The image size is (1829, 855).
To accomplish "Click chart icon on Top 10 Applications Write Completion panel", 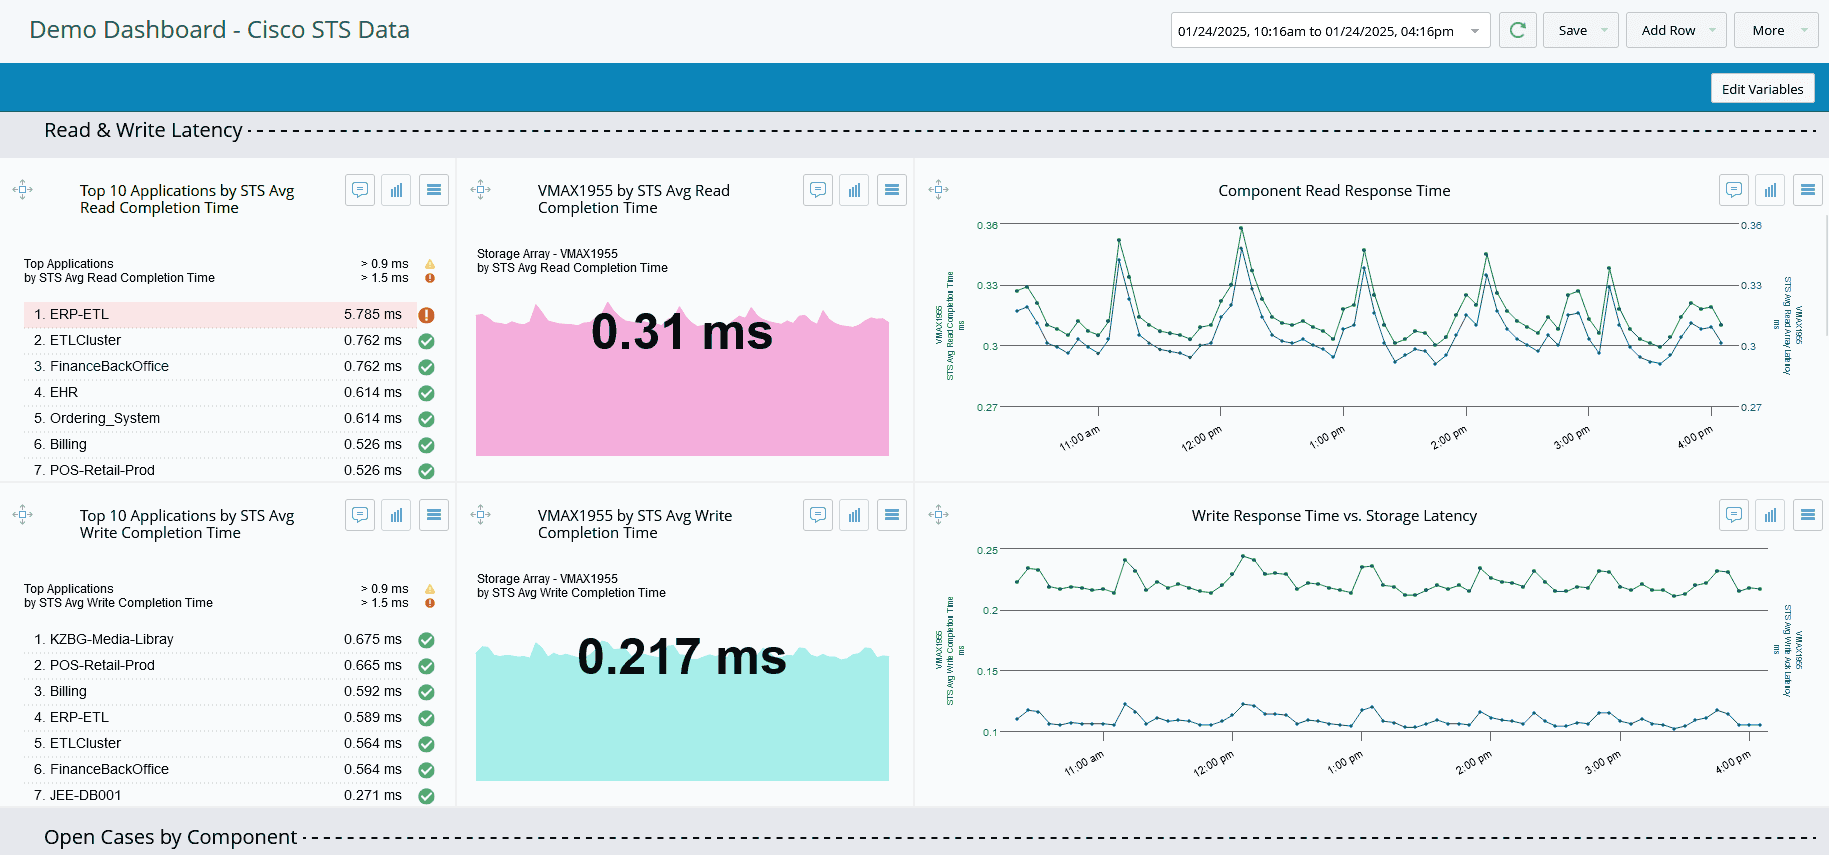I will coord(397,515).
